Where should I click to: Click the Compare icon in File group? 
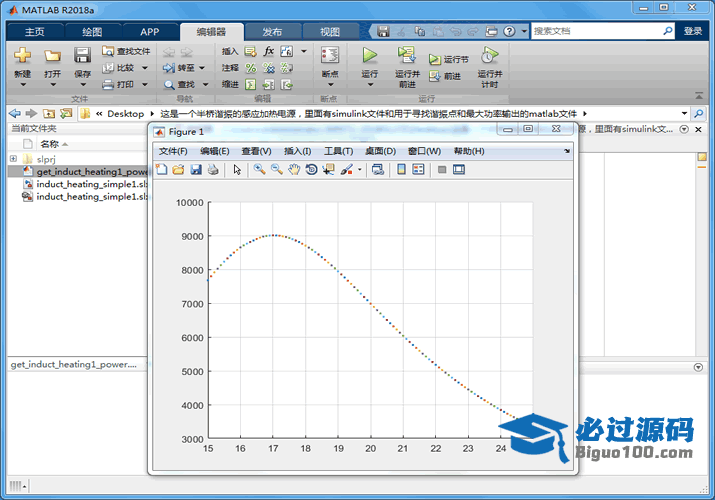[x=108, y=68]
